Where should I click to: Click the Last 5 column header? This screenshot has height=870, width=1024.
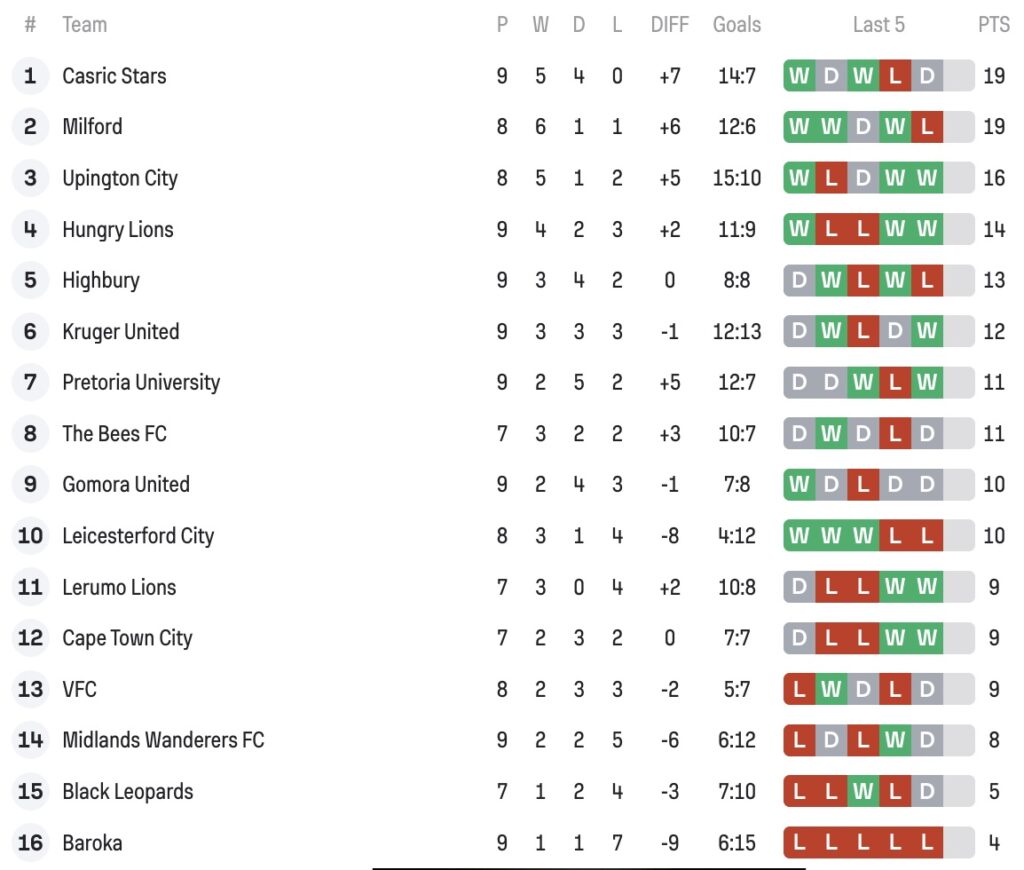pos(878,25)
